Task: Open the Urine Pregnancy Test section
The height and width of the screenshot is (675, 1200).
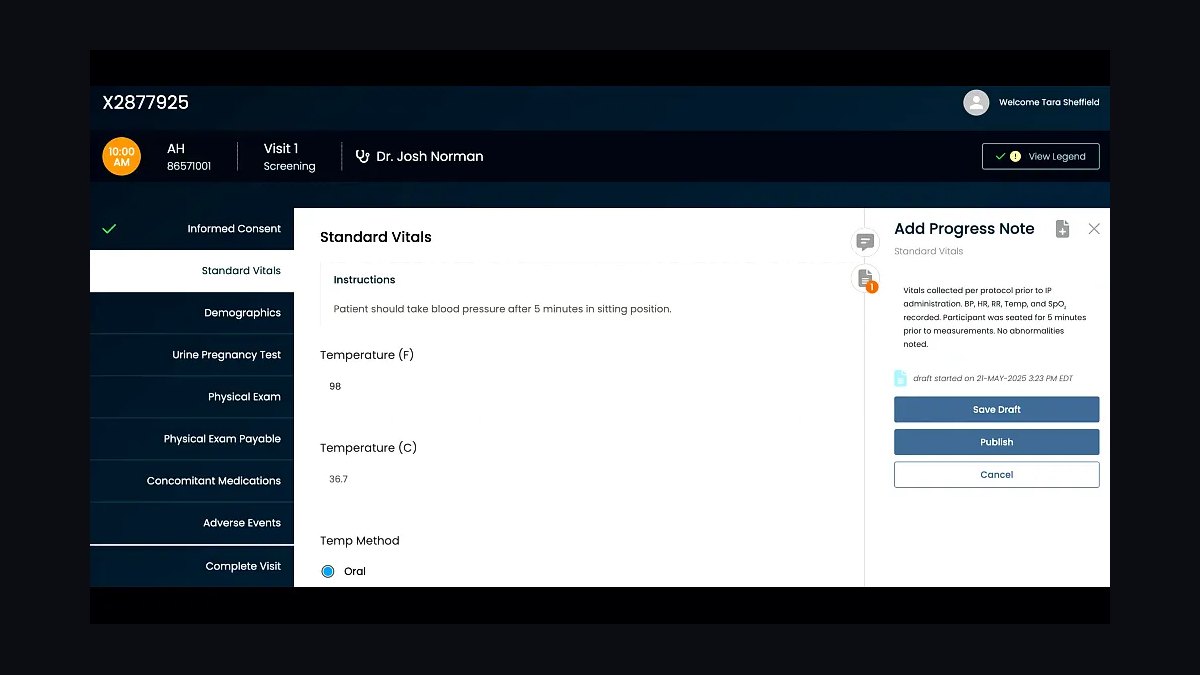Action: [x=192, y=355]
